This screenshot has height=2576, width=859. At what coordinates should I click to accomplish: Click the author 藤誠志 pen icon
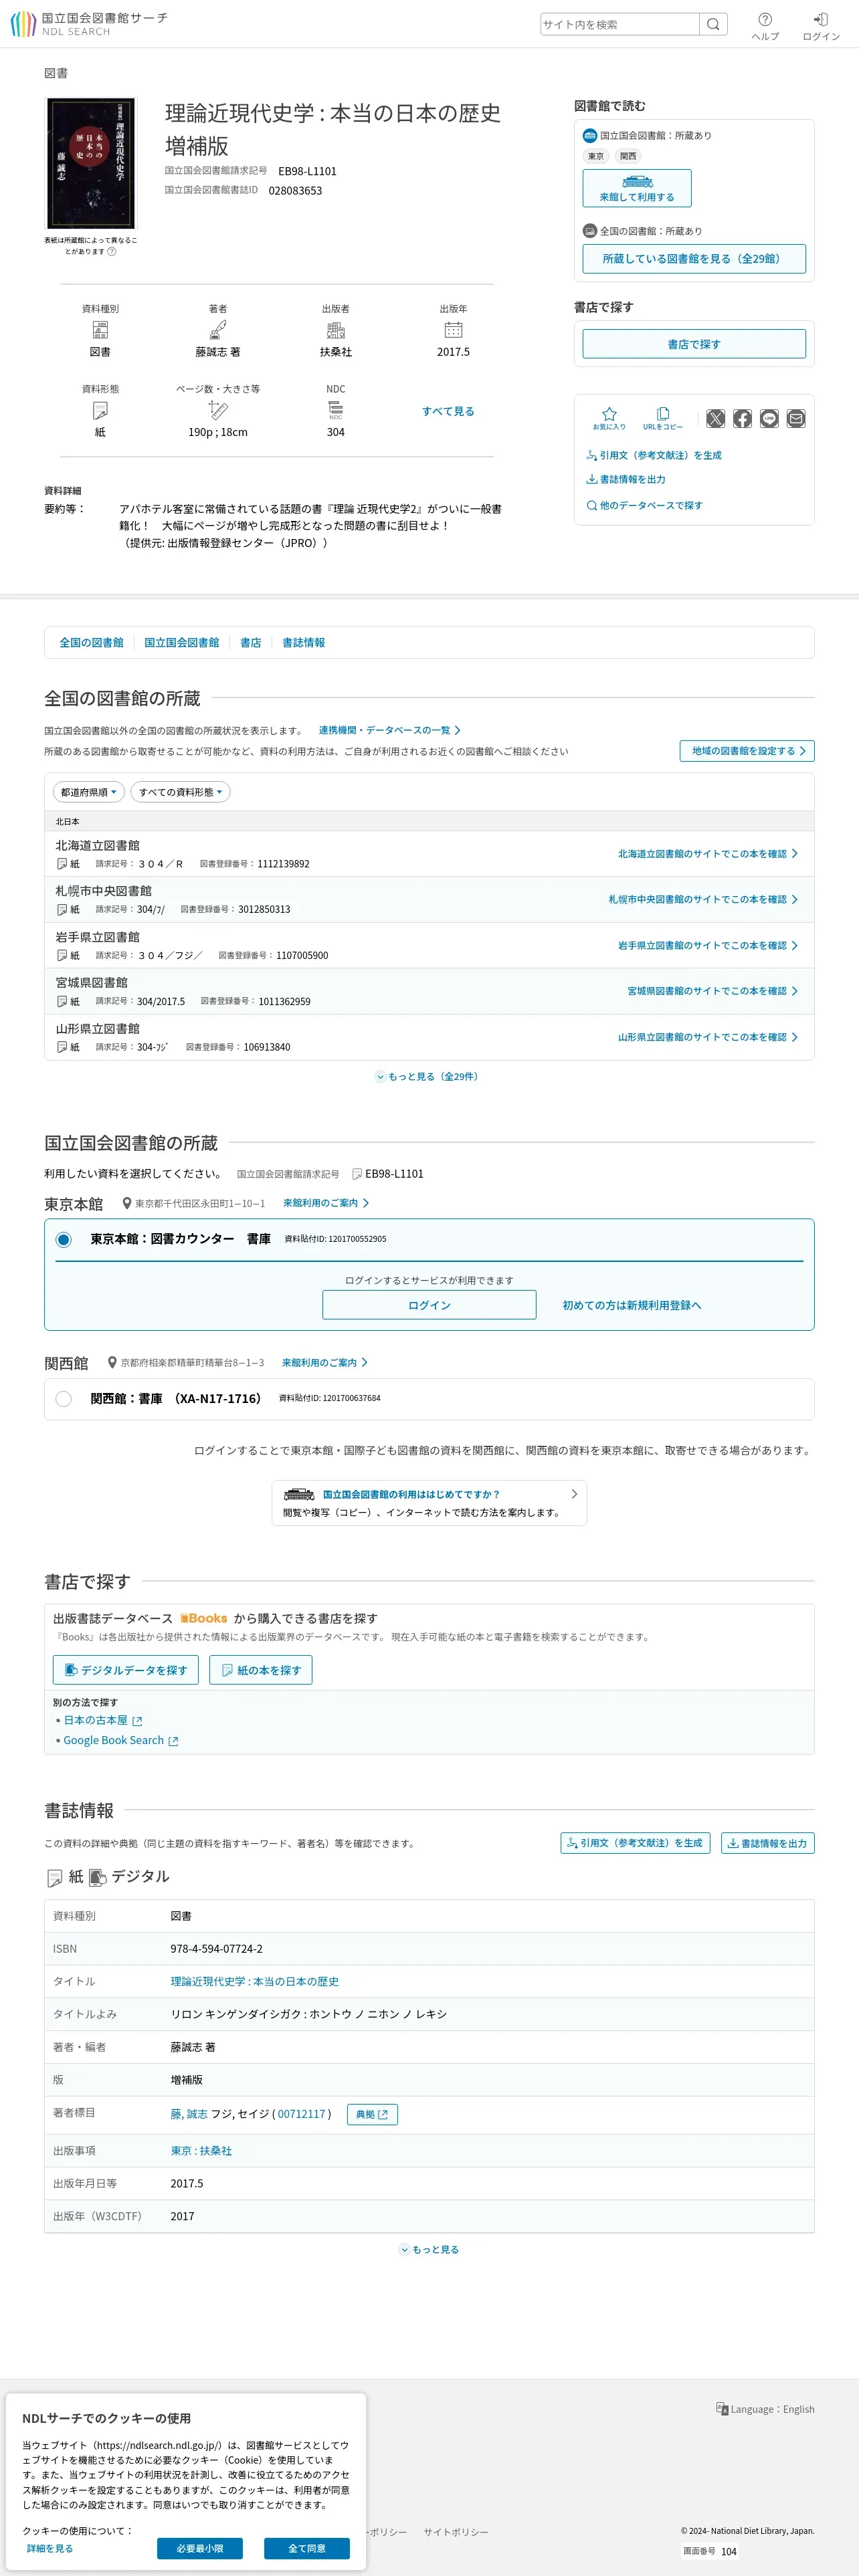pyautogui.click(x=218, y=330)
